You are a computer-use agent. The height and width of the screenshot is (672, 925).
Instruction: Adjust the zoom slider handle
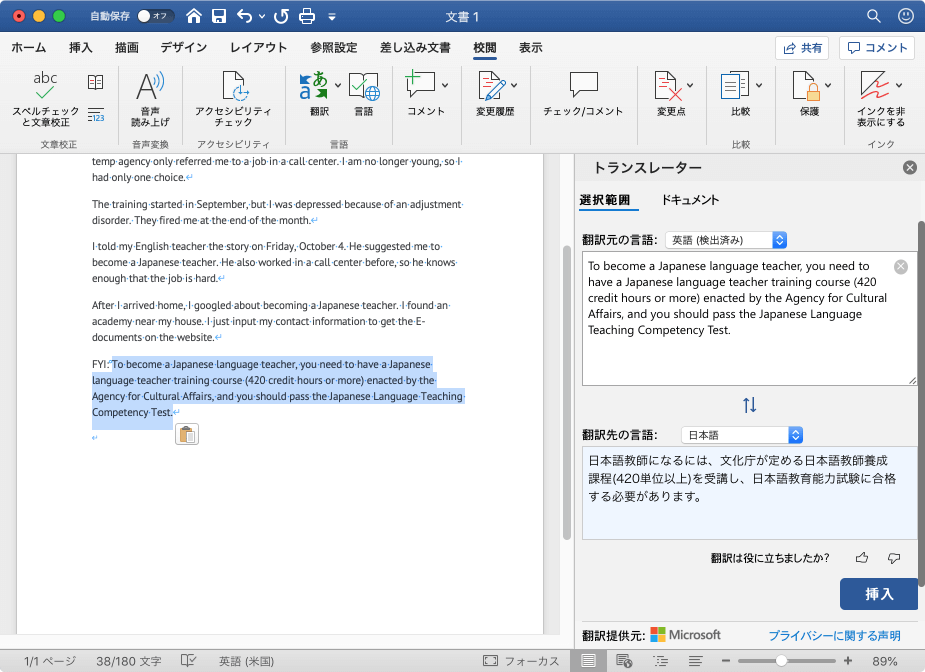781,661
